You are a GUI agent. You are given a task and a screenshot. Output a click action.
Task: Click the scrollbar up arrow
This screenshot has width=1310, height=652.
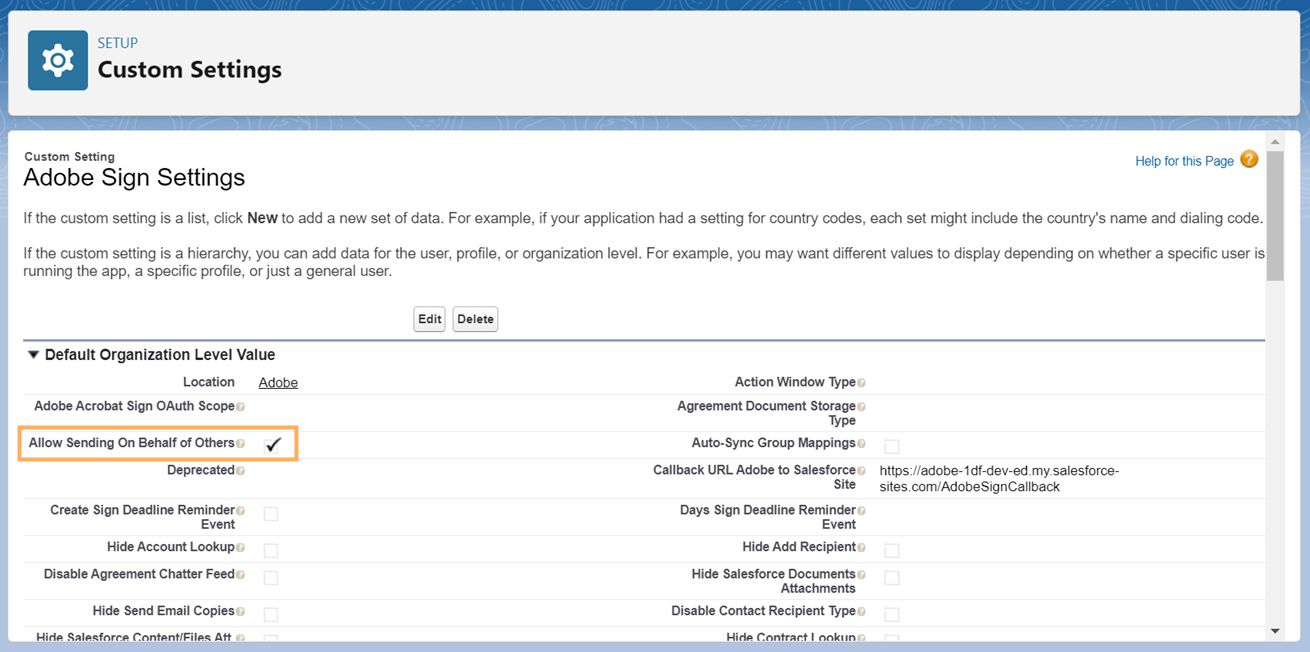coord(1274,140)
